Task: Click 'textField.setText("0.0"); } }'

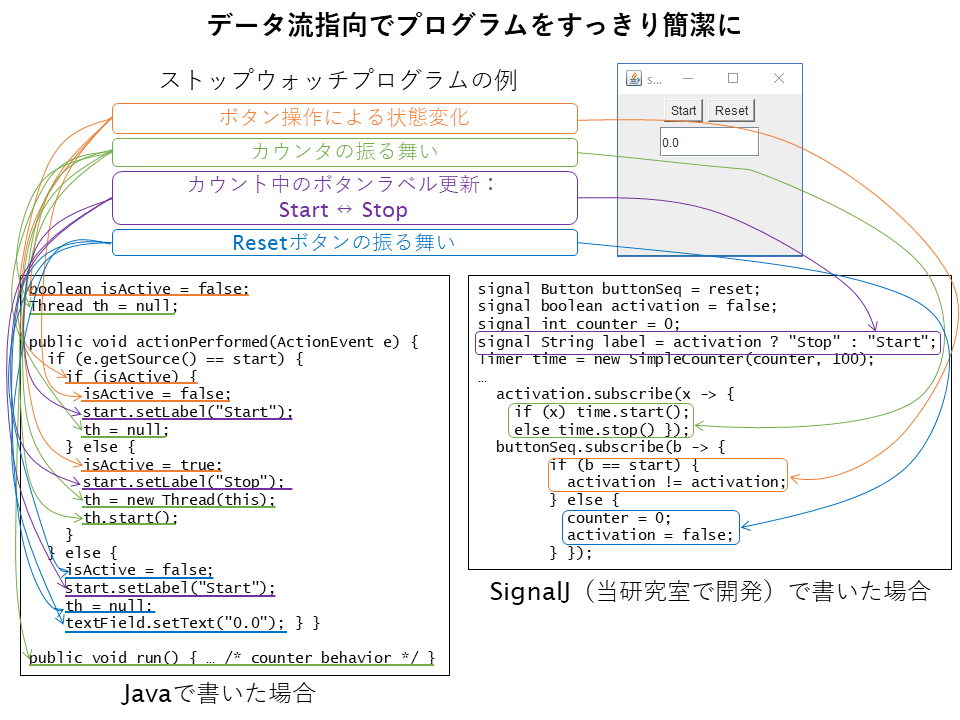Action: coord(192,623)
